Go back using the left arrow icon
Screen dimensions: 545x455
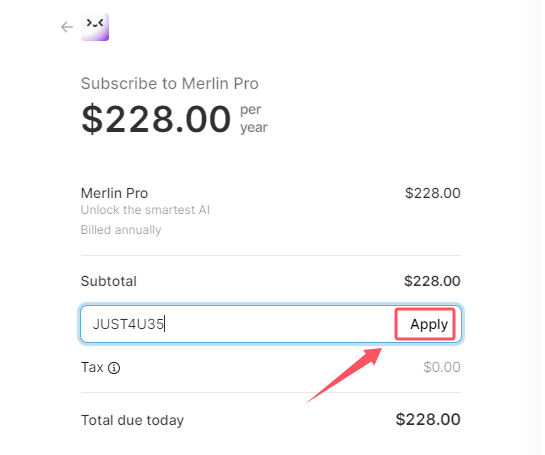point(67,27)
